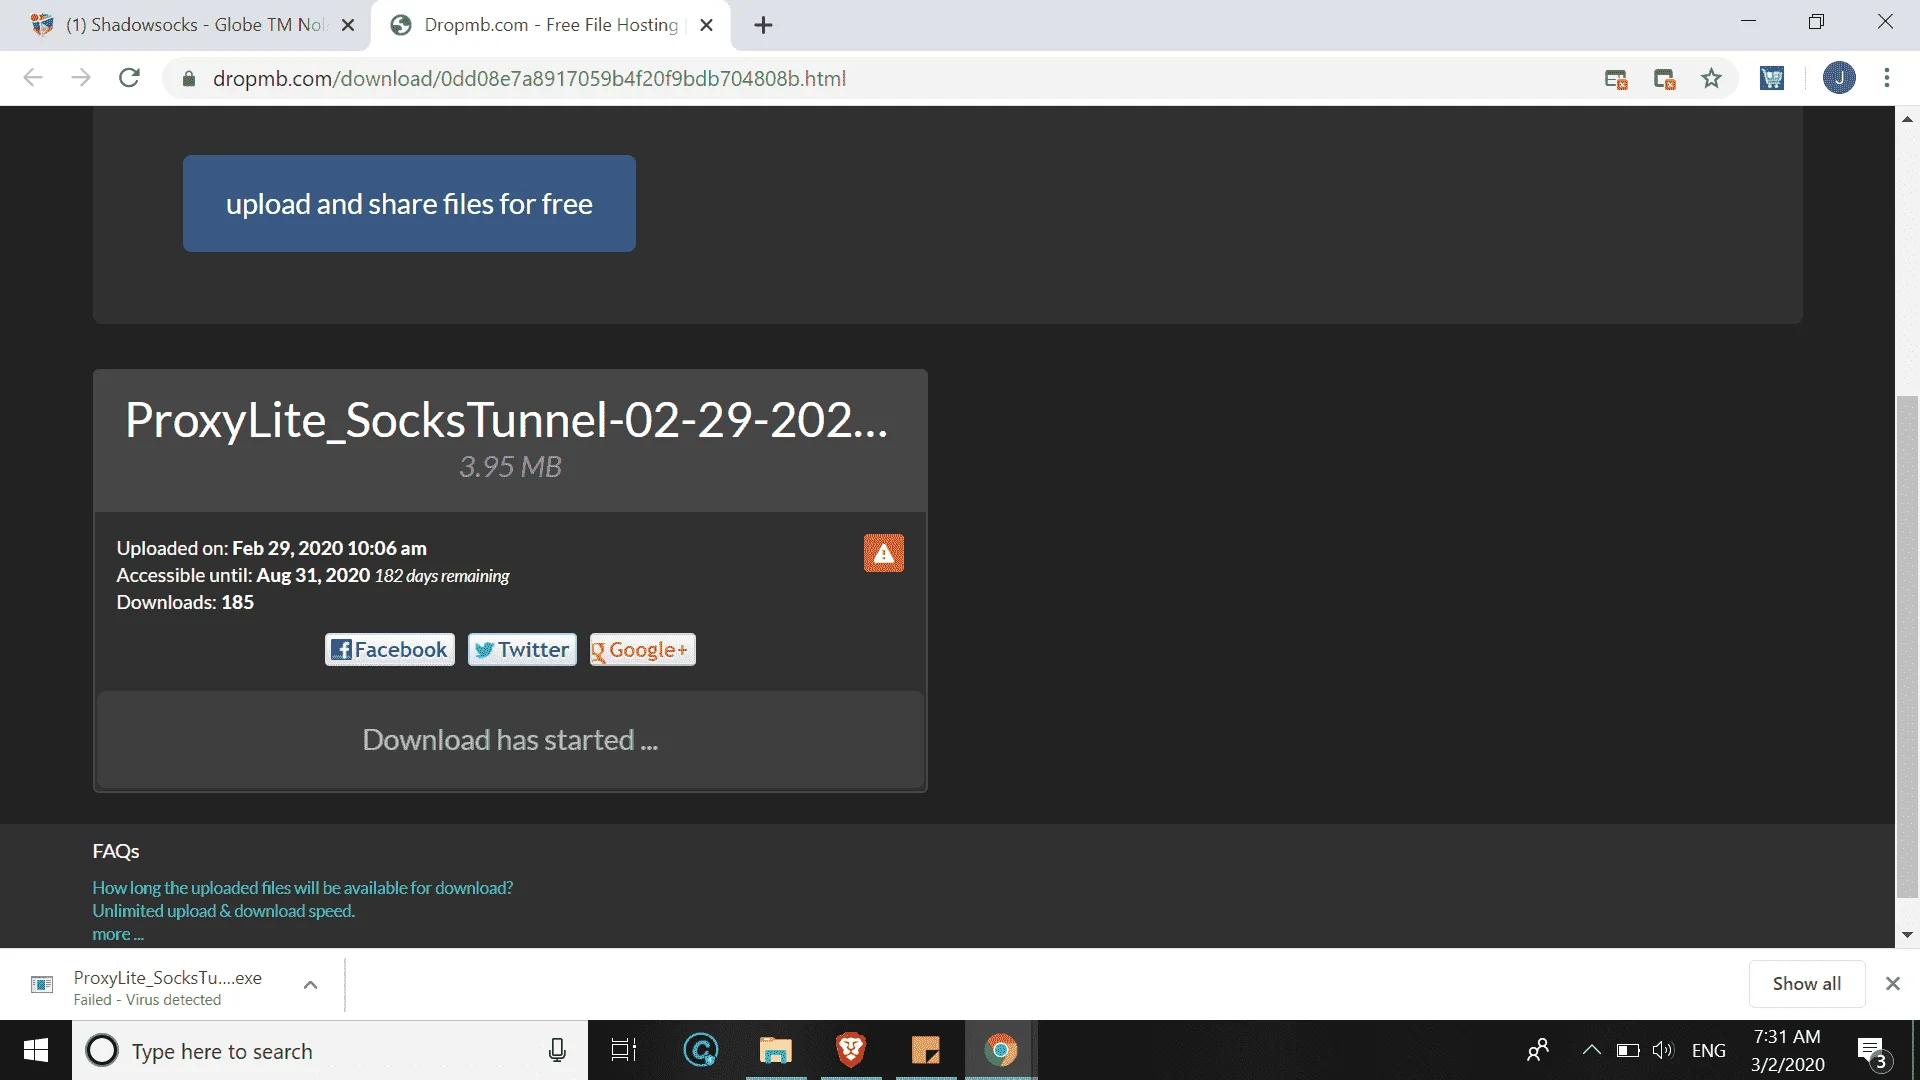Screen dimensions: 1920x1080
Task: Click the taskbar search box
Action: [330, 1051]
